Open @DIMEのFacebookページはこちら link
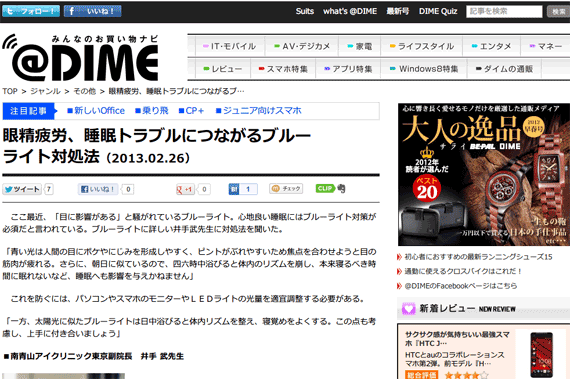This screenshot has height=379, width=570. click(x=461, y=286)
